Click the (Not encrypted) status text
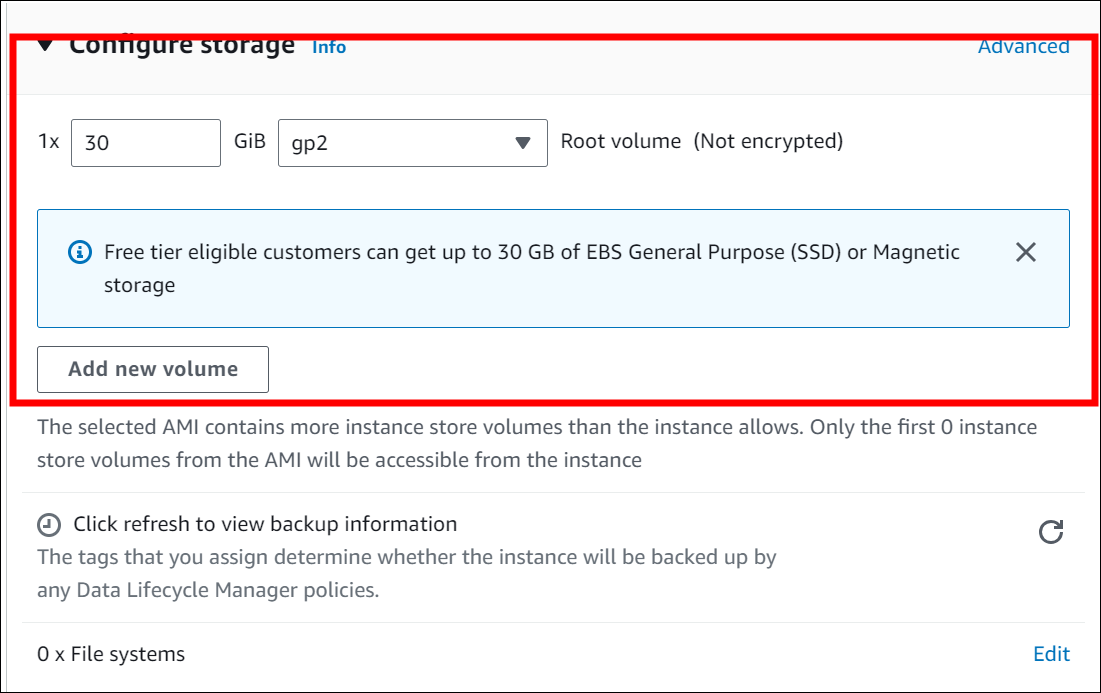This screenshot has height=693, width=1101. (768, 142)
